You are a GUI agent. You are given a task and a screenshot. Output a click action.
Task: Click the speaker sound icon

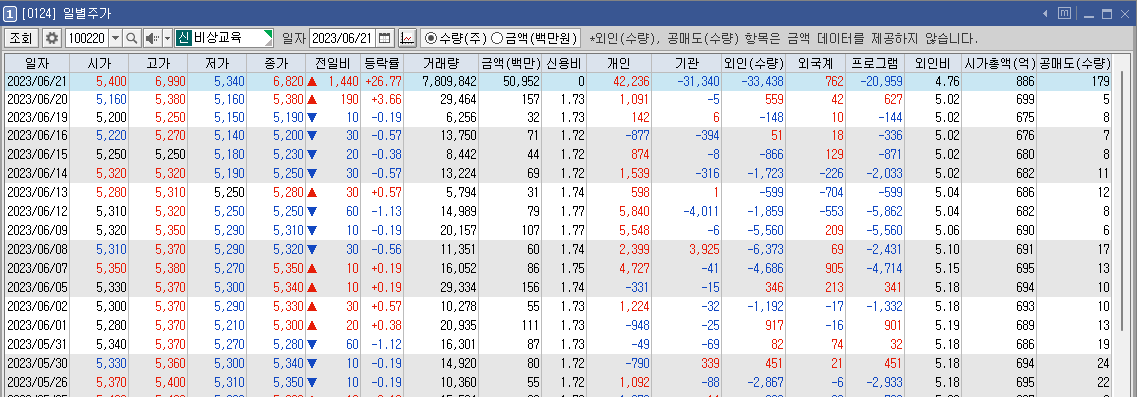(152, 38)
